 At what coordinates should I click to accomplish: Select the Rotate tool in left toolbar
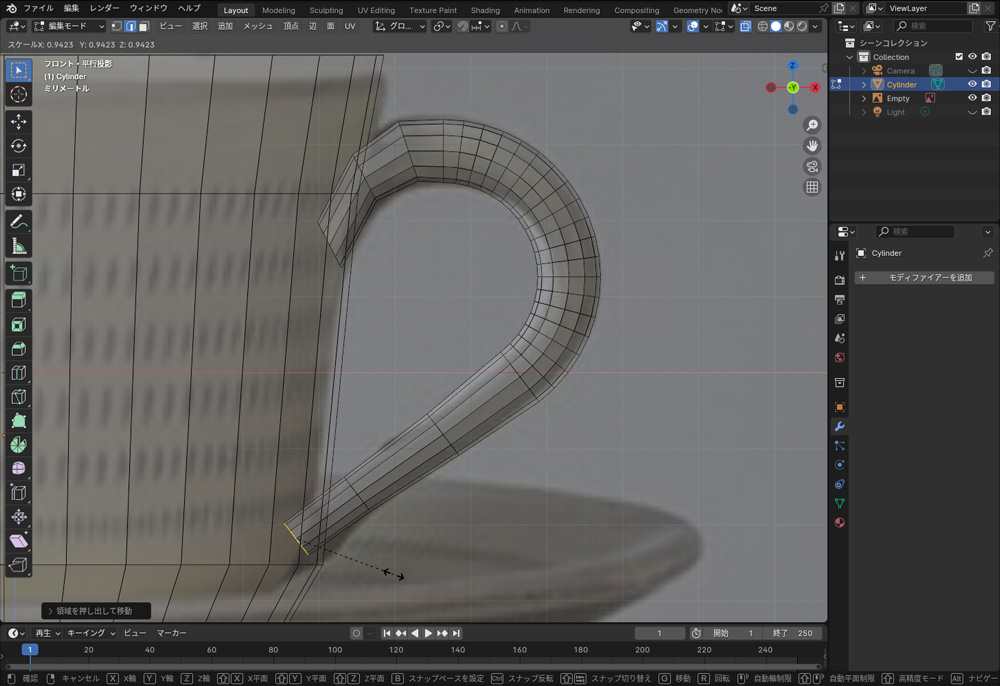[x=18, y=146]
